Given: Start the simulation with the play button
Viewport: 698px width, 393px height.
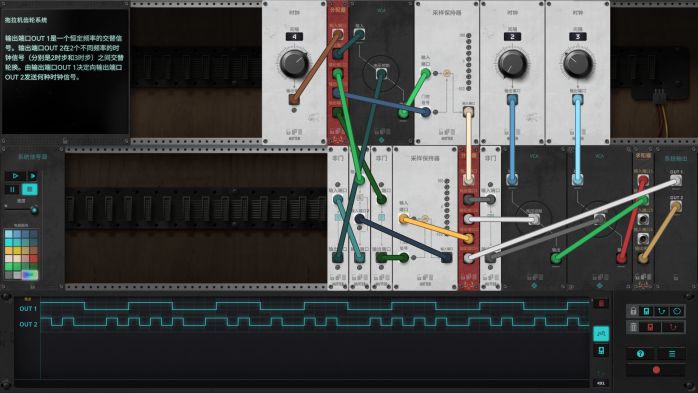Looking at the screenshot, I should tap(15, 176).
